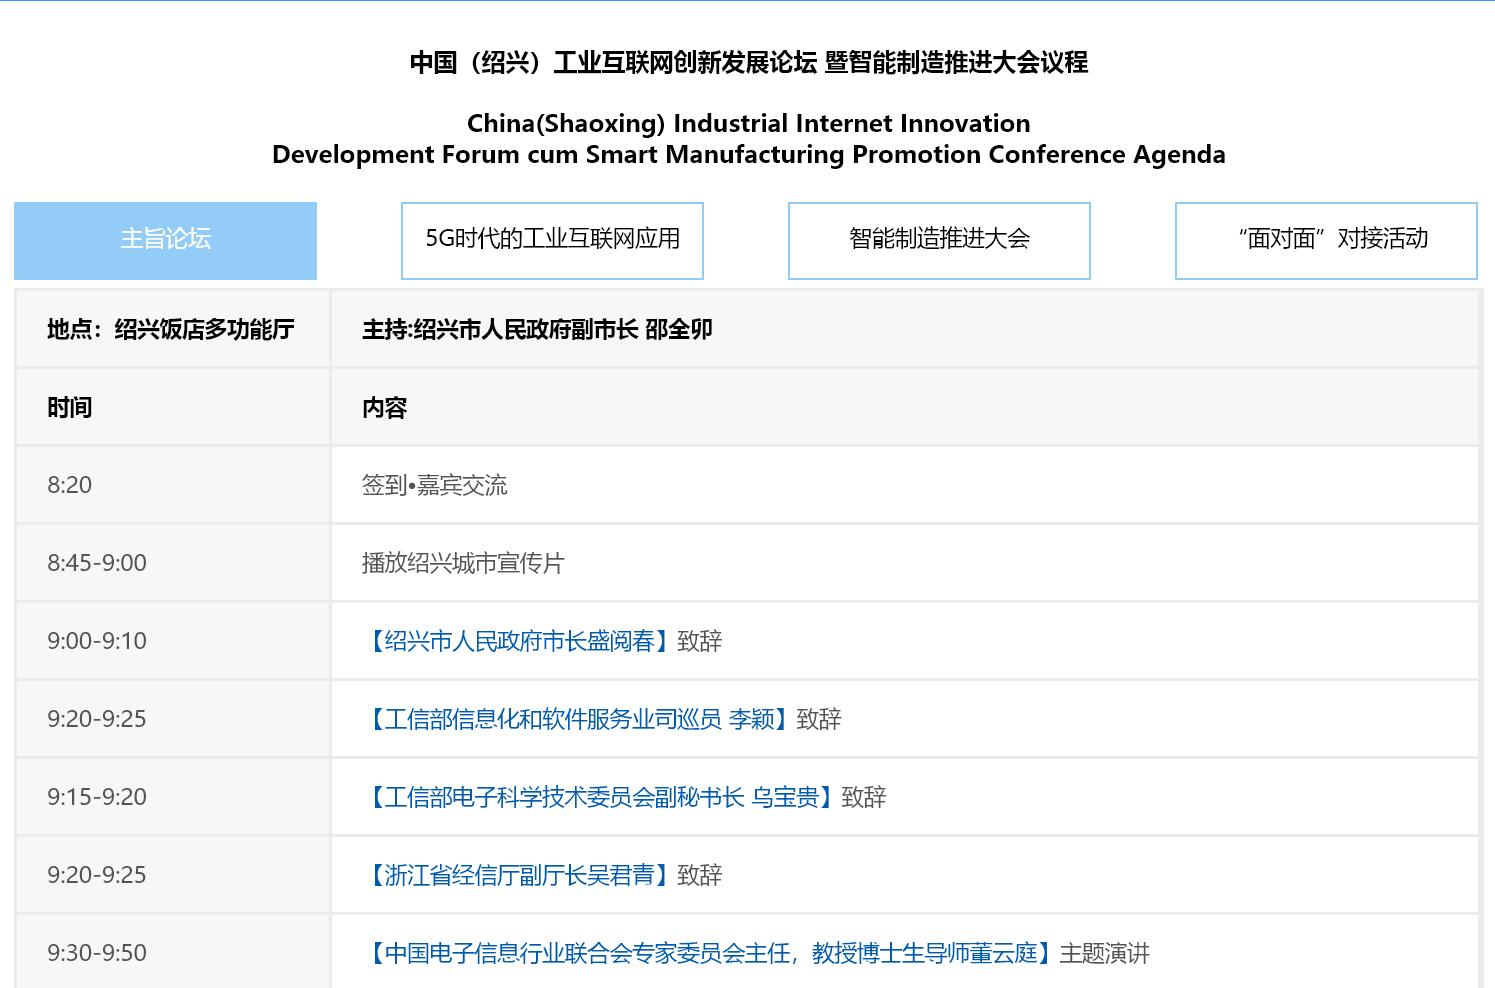Image resolution: width=1495 pixels, height=988 pixels.
Task: Switch to 5G时代的工业互联网应用 tab
Action: tap(552, 240)
